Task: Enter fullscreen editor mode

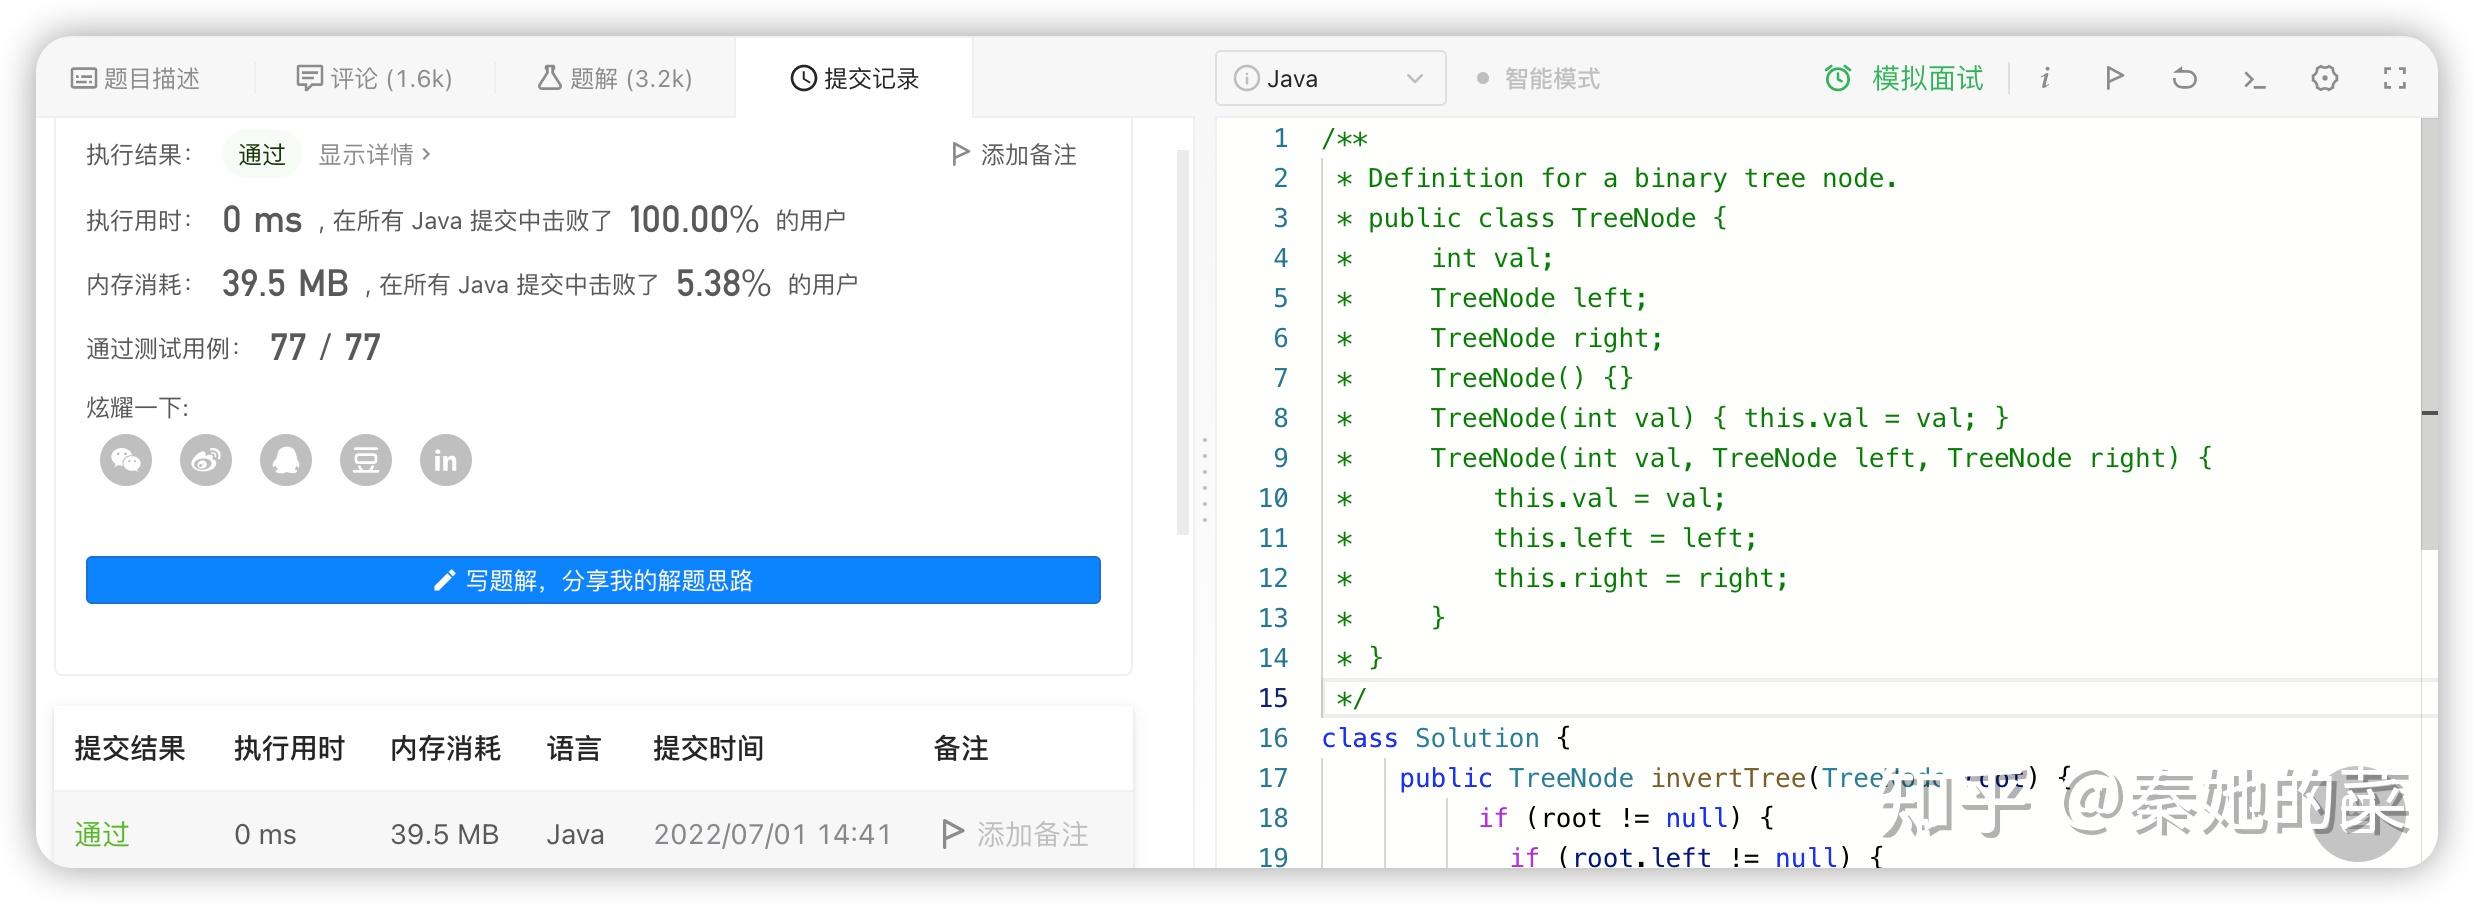Action: tap(2395, 78)
